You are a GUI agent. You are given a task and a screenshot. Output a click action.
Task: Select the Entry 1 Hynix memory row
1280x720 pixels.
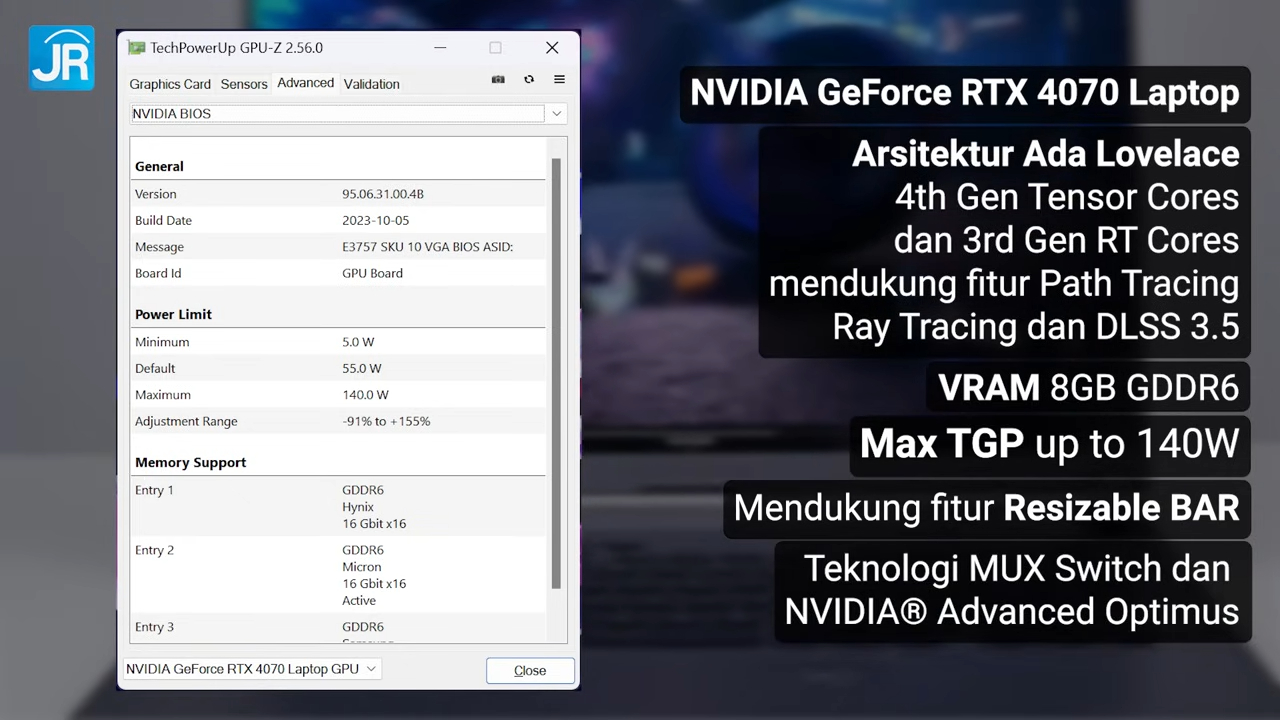[340, 506]
